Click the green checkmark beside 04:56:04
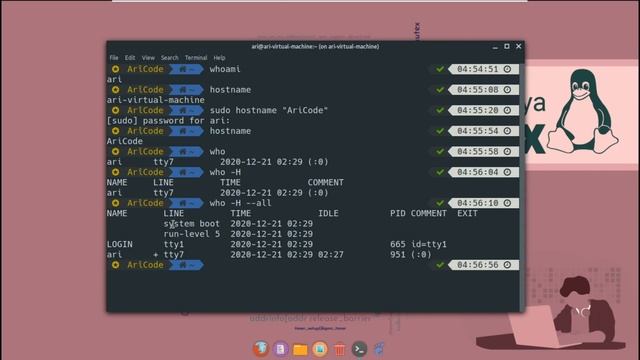The image size is (640, 360). tap(440, 172)
